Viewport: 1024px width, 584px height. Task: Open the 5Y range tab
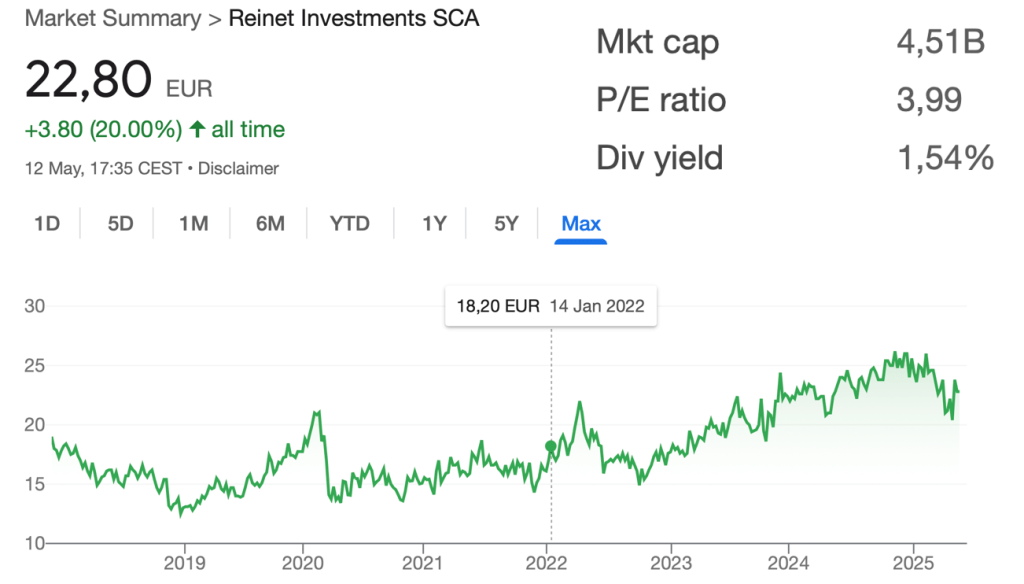point(506,224)
